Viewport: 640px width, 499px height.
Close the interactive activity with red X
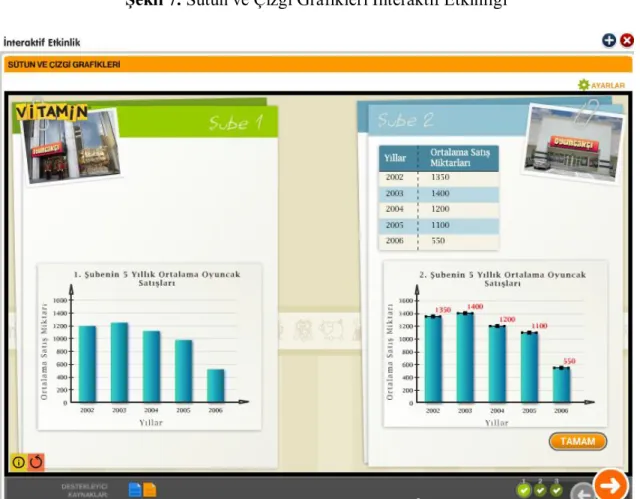[x=627, y=40]
